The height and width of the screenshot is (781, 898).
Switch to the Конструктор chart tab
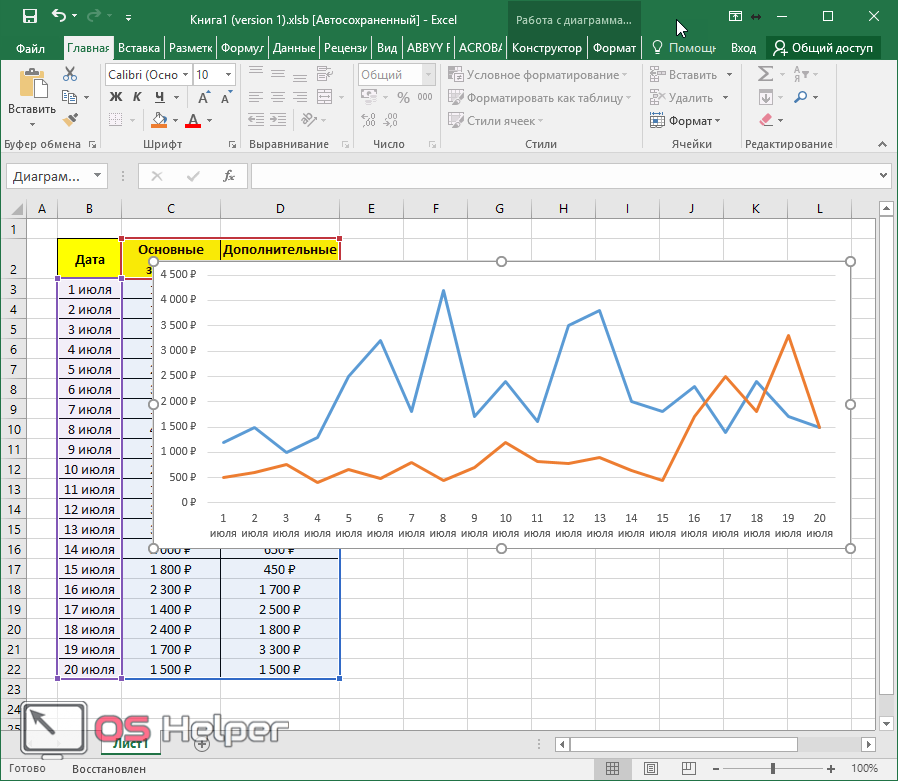pyautogui.click(x=546, y=48)
